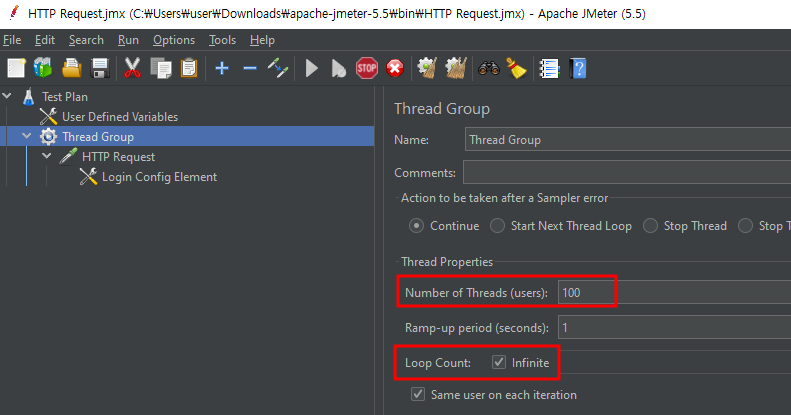Click the Thread Group Name field
This screenshot has height=415, width=791.
pyautogui.click(x=628, y=140)
